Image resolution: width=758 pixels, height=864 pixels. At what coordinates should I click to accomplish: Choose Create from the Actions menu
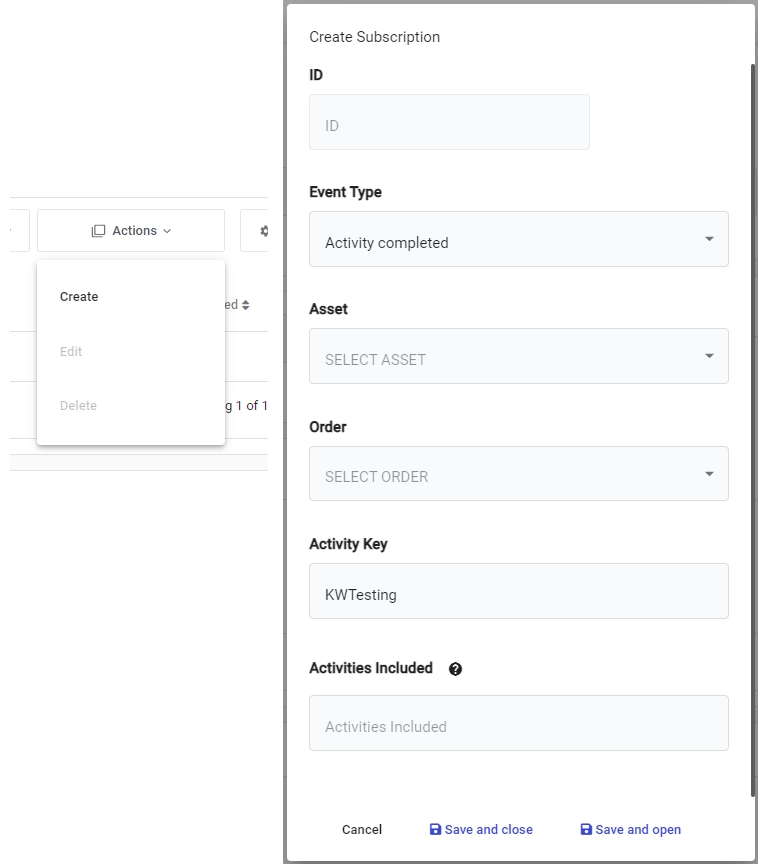tap(79, 297)
